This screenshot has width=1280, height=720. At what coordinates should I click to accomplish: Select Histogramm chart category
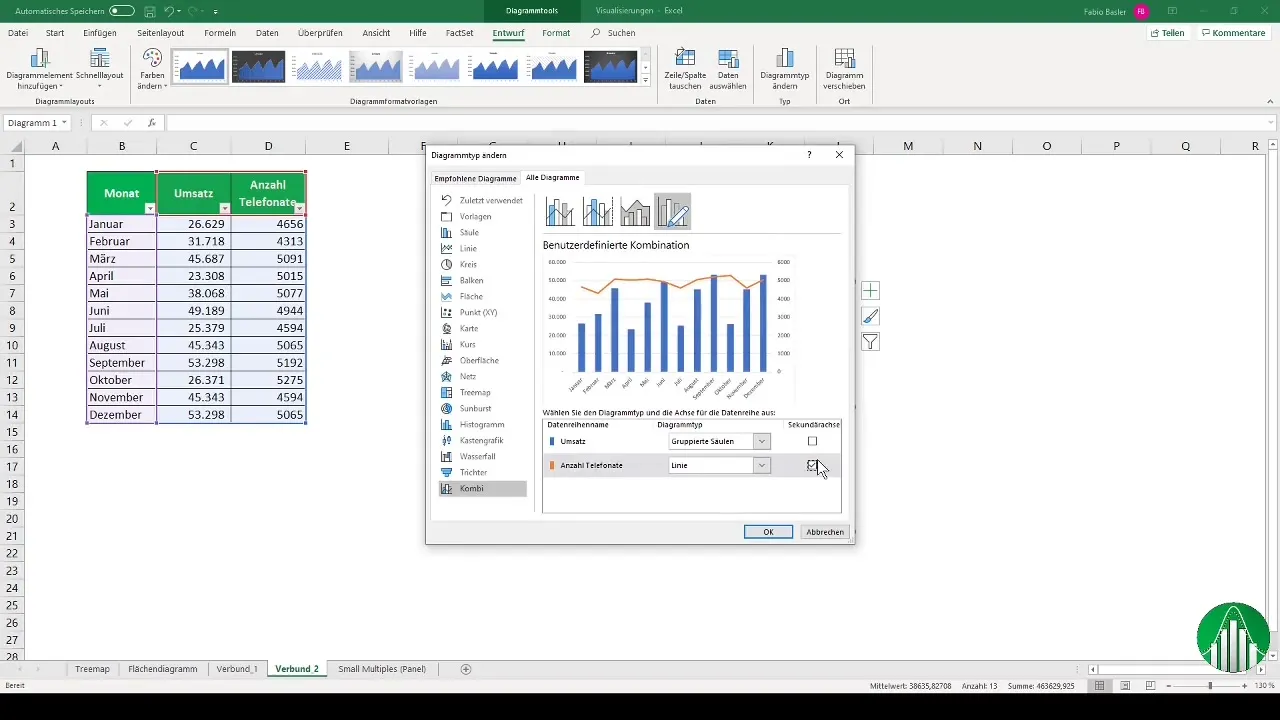pos(483,424)
